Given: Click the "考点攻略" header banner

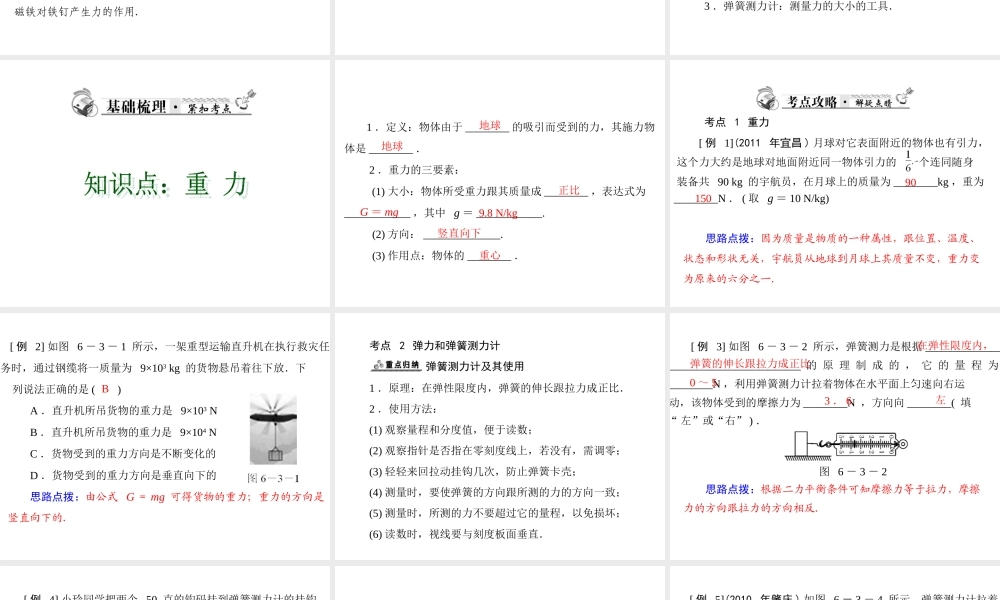Looking at the screenshot, I should (835, 99).
